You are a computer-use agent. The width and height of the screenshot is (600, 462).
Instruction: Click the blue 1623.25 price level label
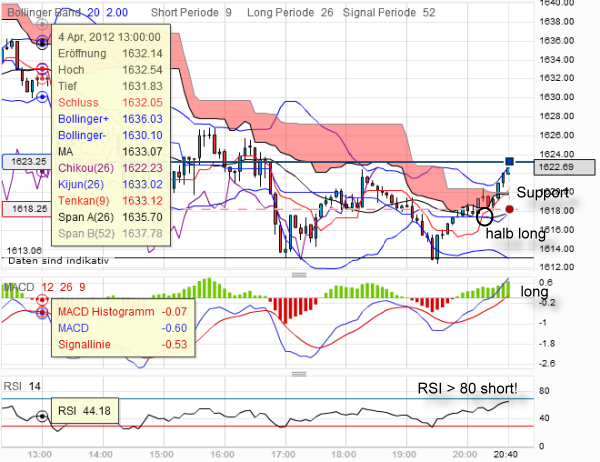(x=28, y=162)
